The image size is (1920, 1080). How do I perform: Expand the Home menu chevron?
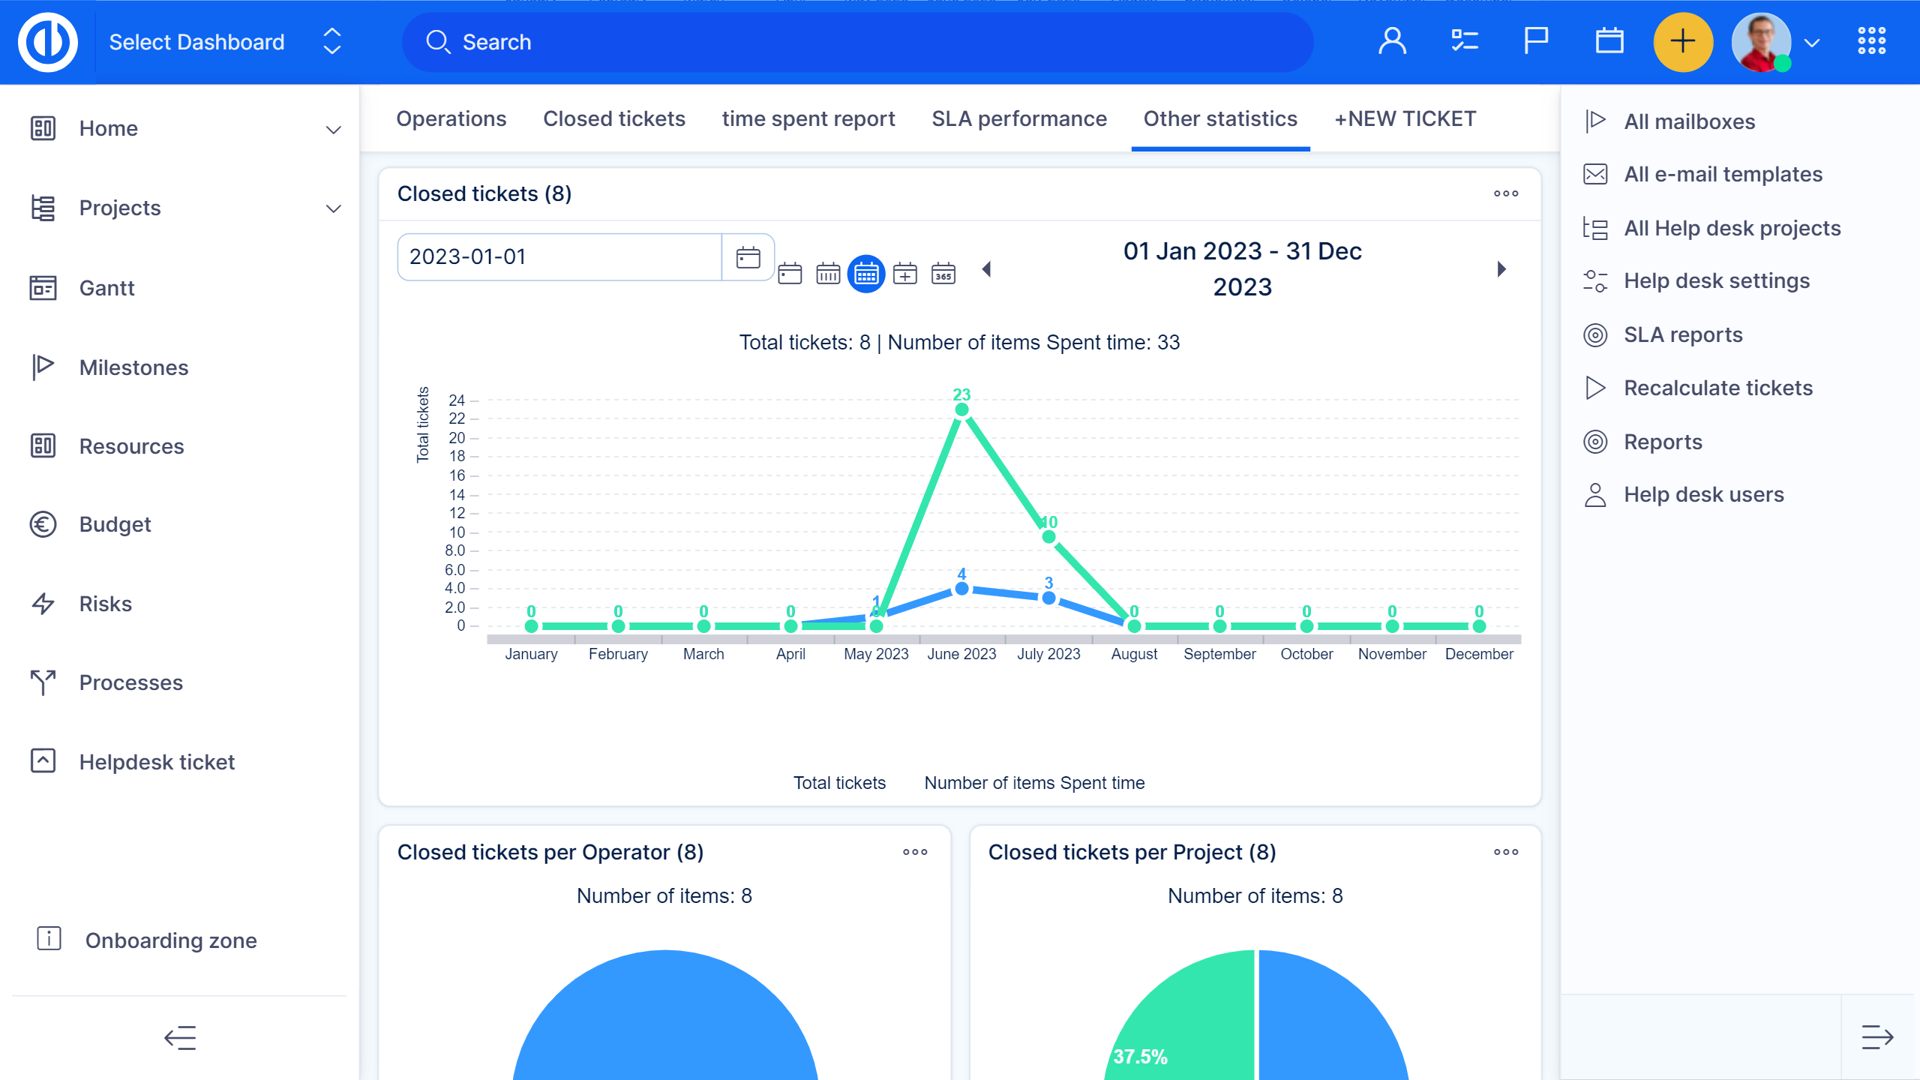click(x=333, y=129)
